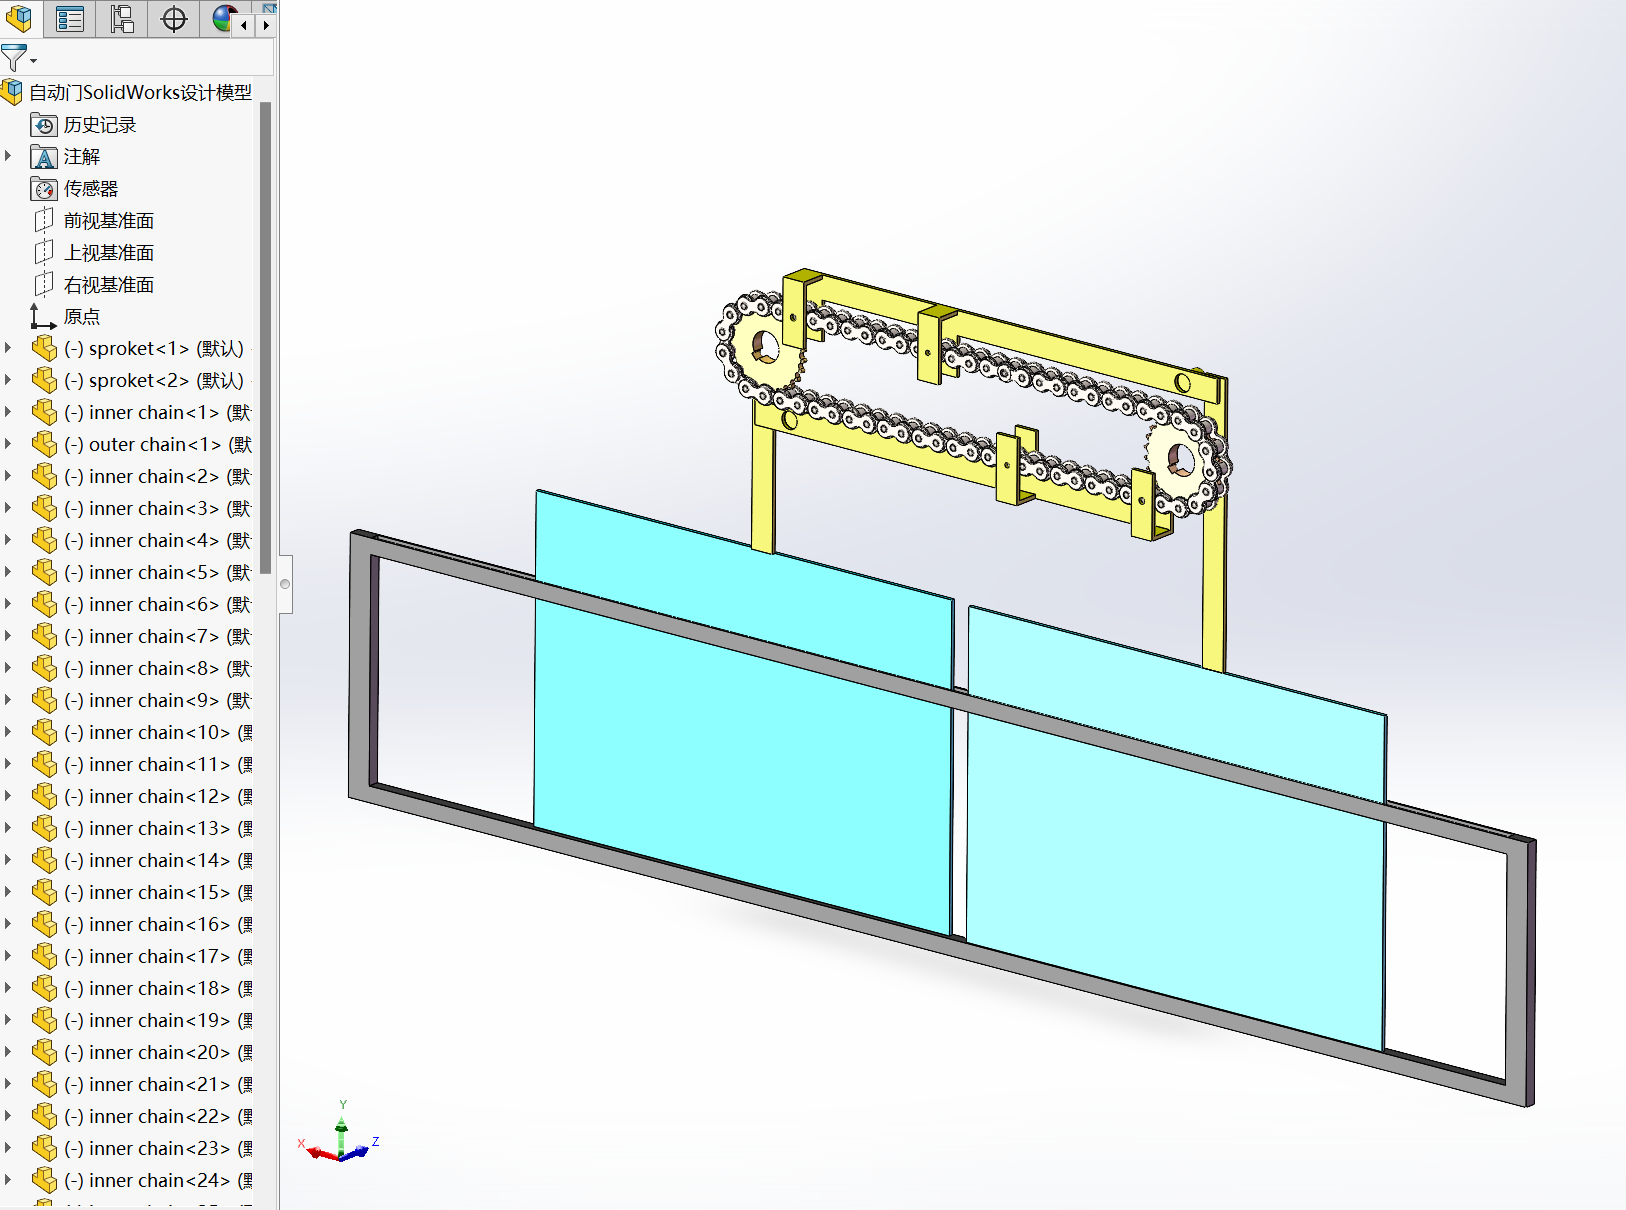Select the 前视基准面 reference plane
The width and height of the screenshot is (1626, 1210).
coord(110,220)
